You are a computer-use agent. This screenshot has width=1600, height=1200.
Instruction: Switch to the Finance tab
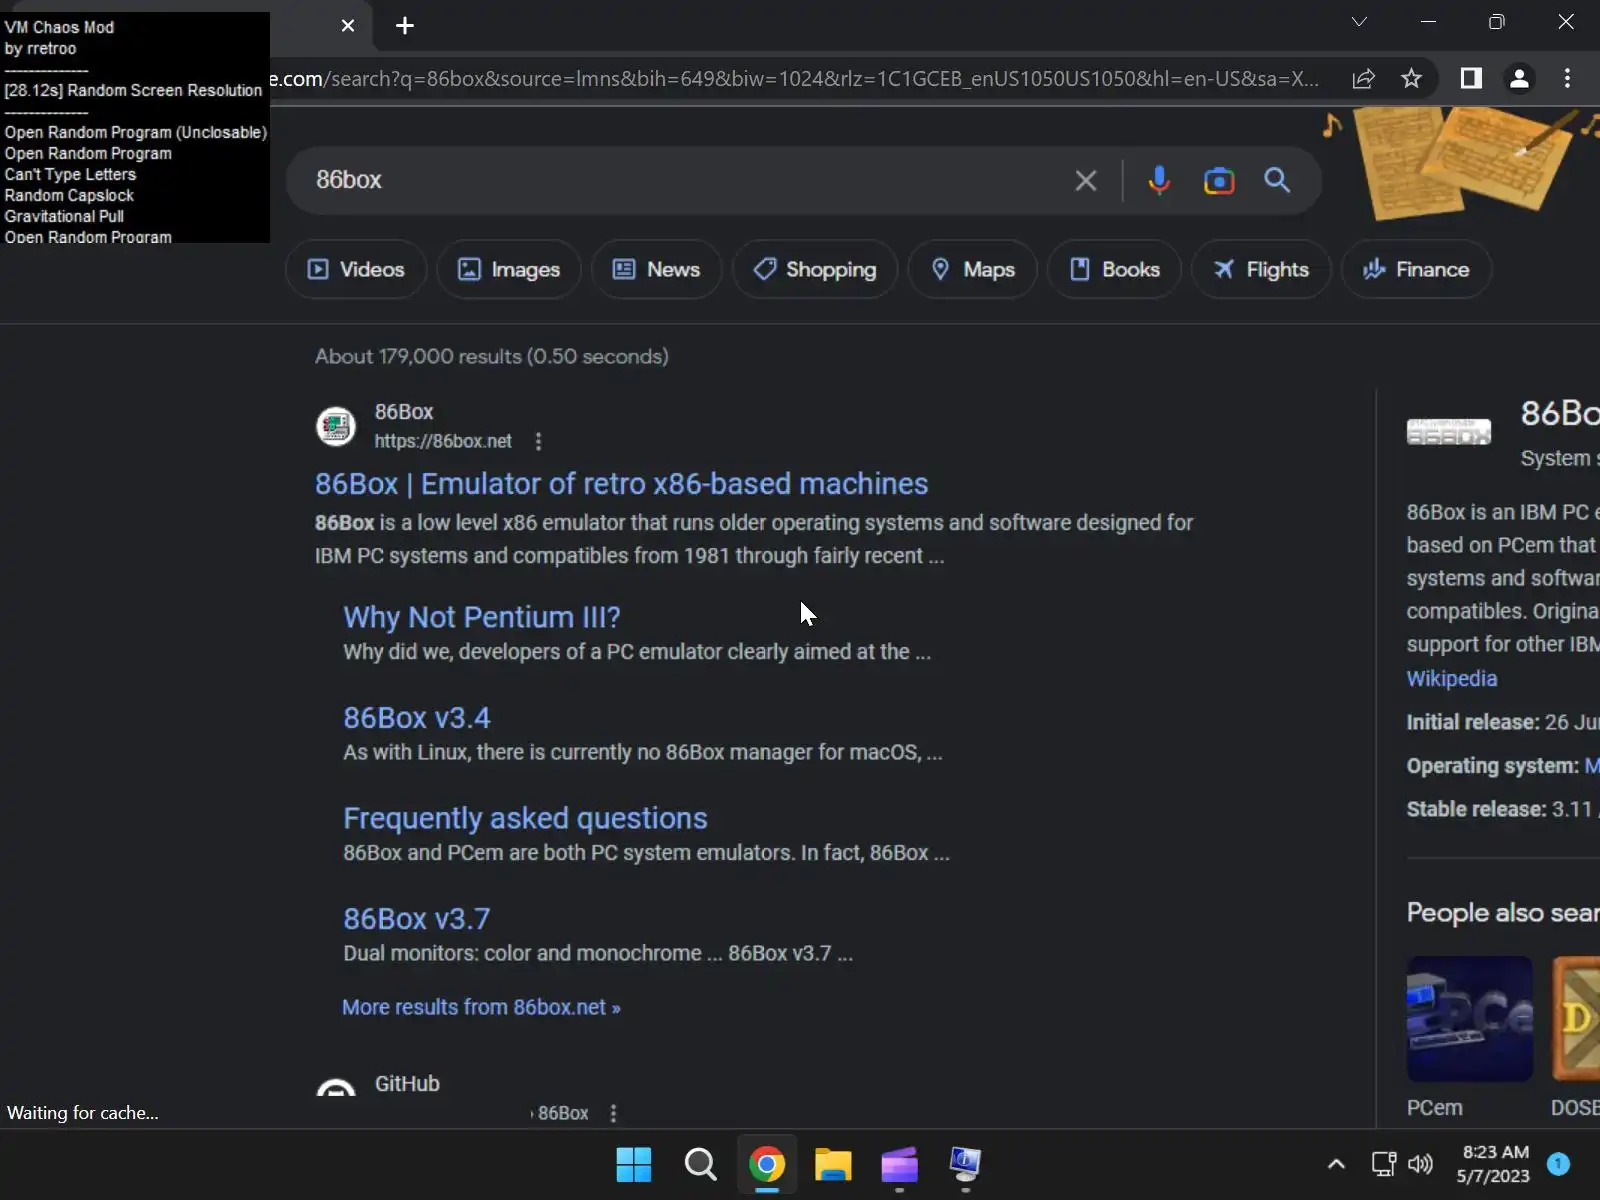click(x=1417, y=269)
